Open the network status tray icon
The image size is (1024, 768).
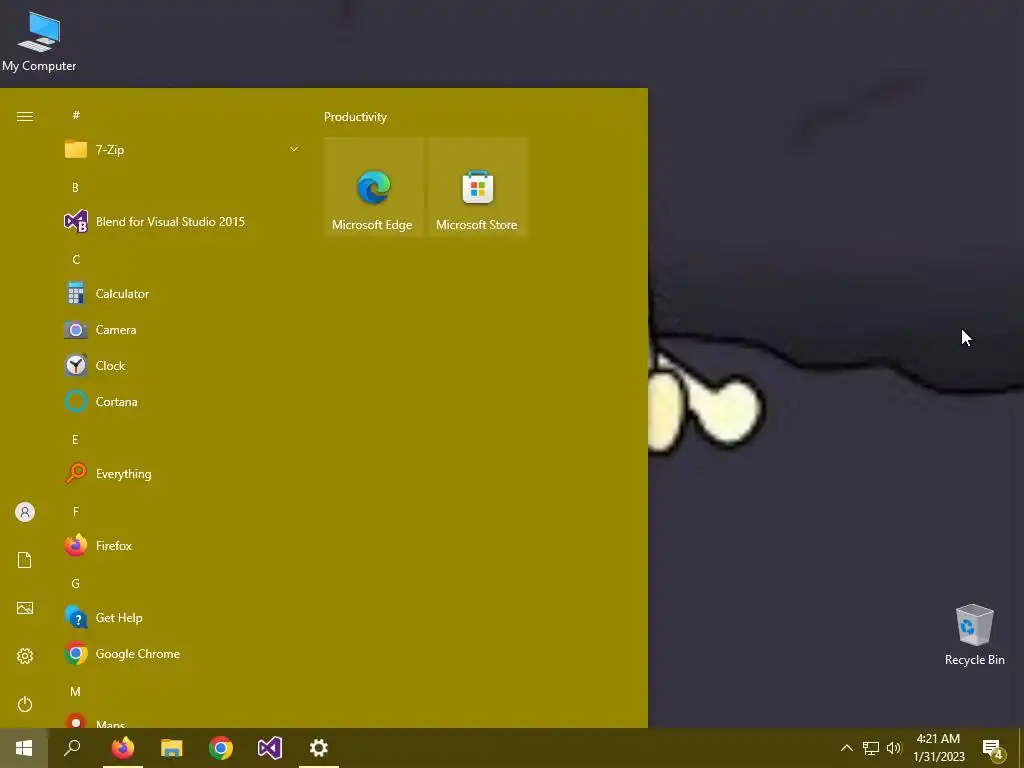pyautogui.click(x=871, y=748)
